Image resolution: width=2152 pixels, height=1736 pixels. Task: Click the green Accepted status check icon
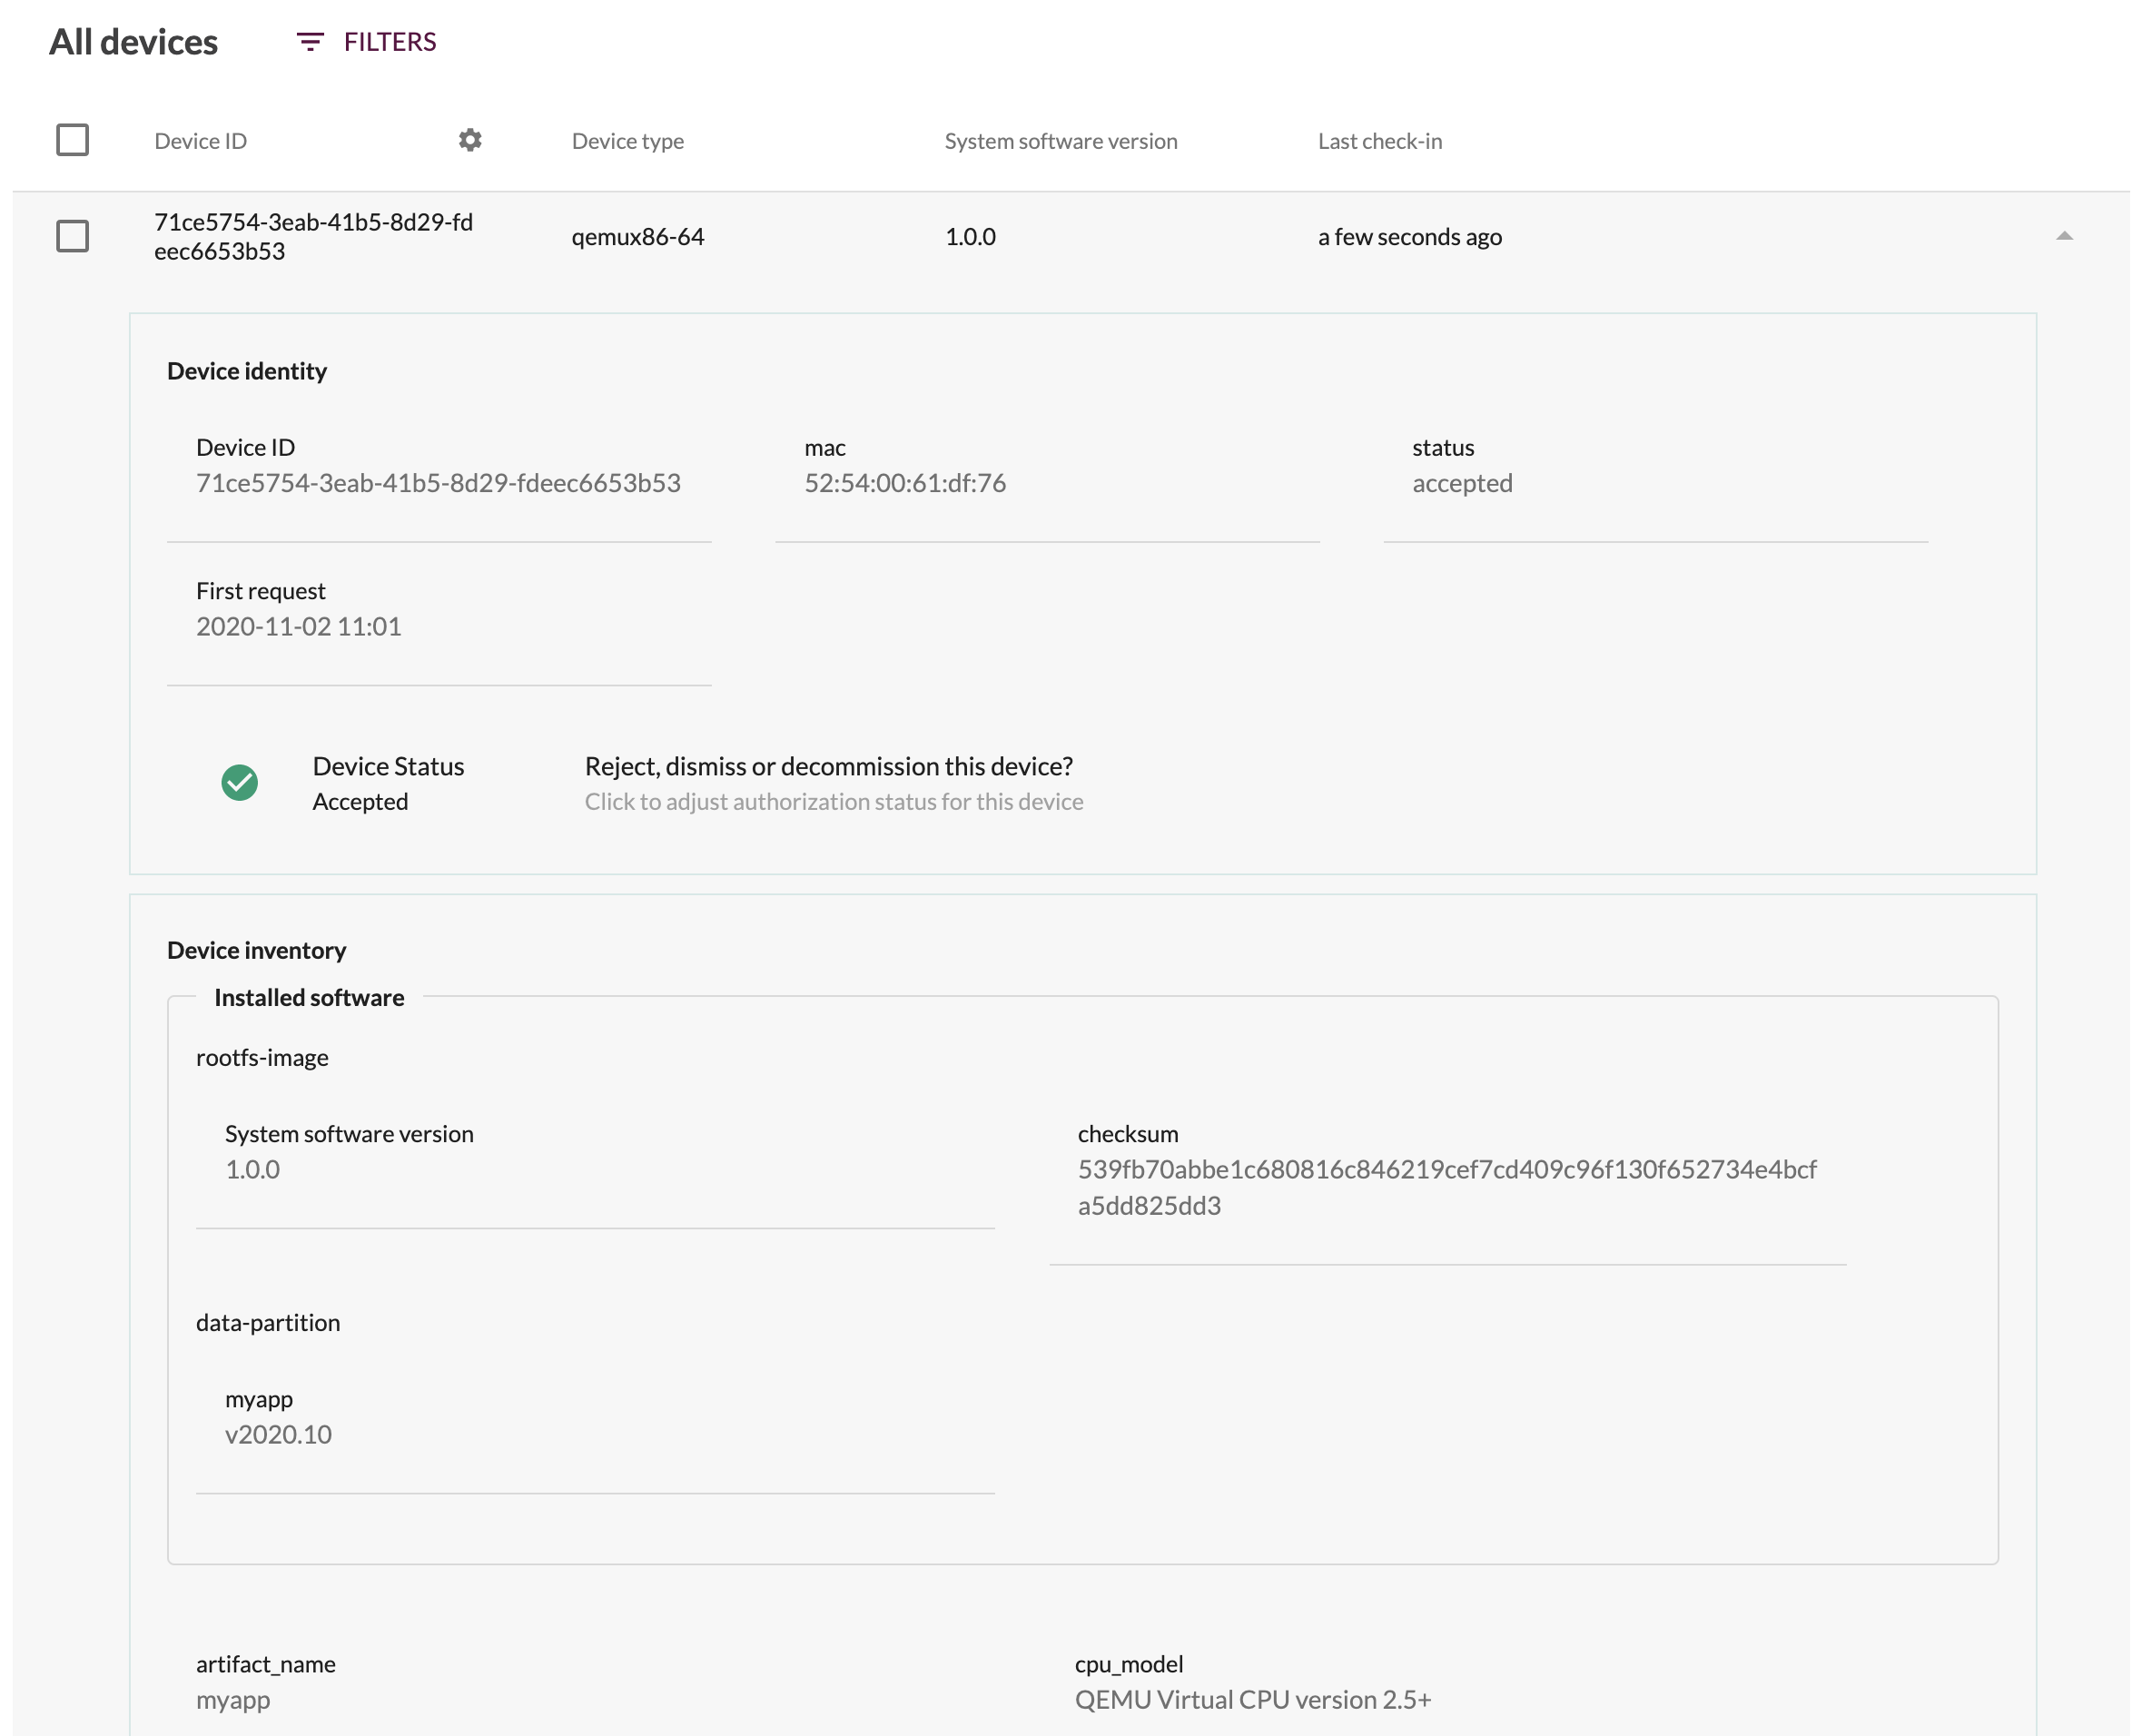coord(239,782)
